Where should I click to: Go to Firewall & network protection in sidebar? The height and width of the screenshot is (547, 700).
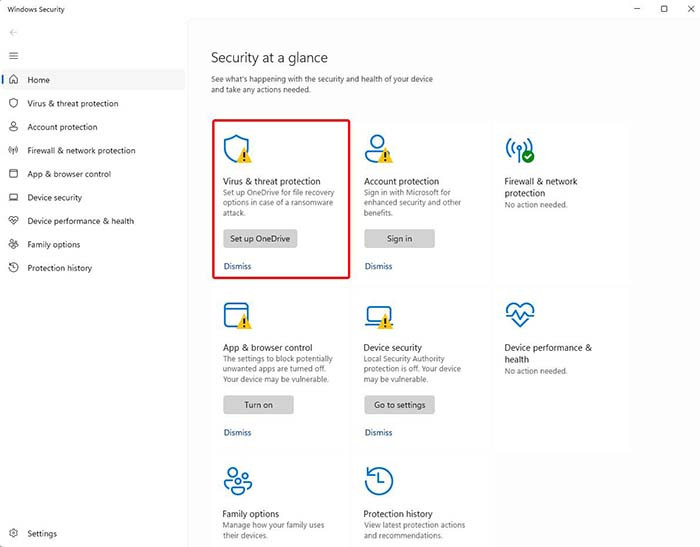coord(93,150)
